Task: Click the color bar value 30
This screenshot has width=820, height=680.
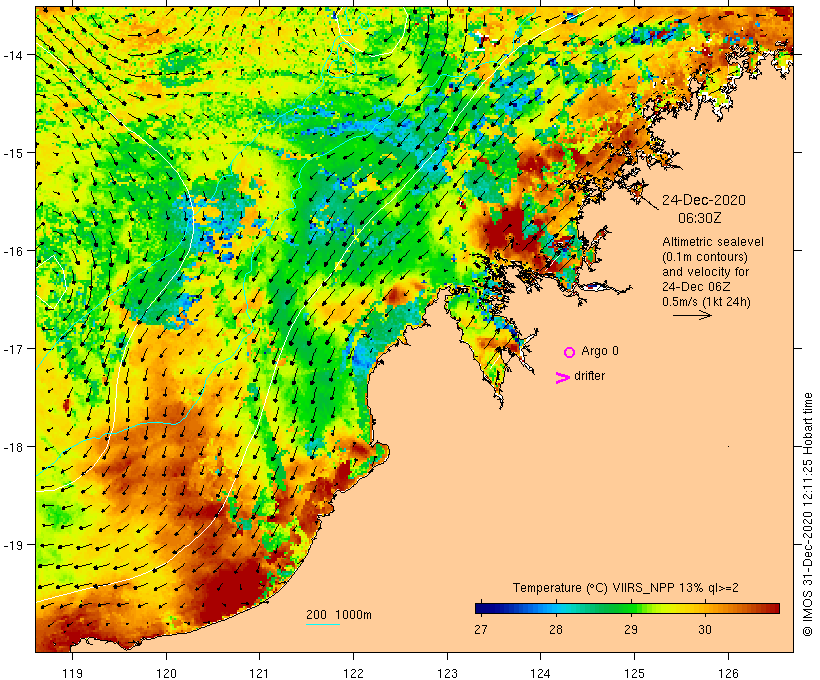Action: [705, 629]
